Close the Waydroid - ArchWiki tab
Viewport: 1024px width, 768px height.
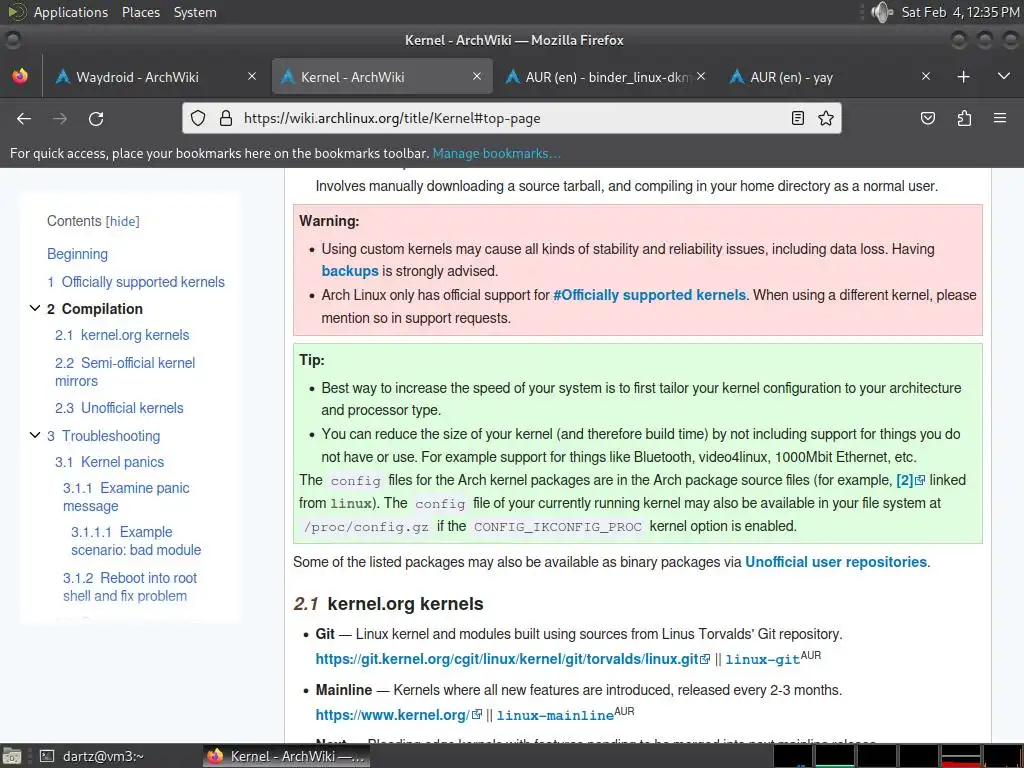coord(252,76)
